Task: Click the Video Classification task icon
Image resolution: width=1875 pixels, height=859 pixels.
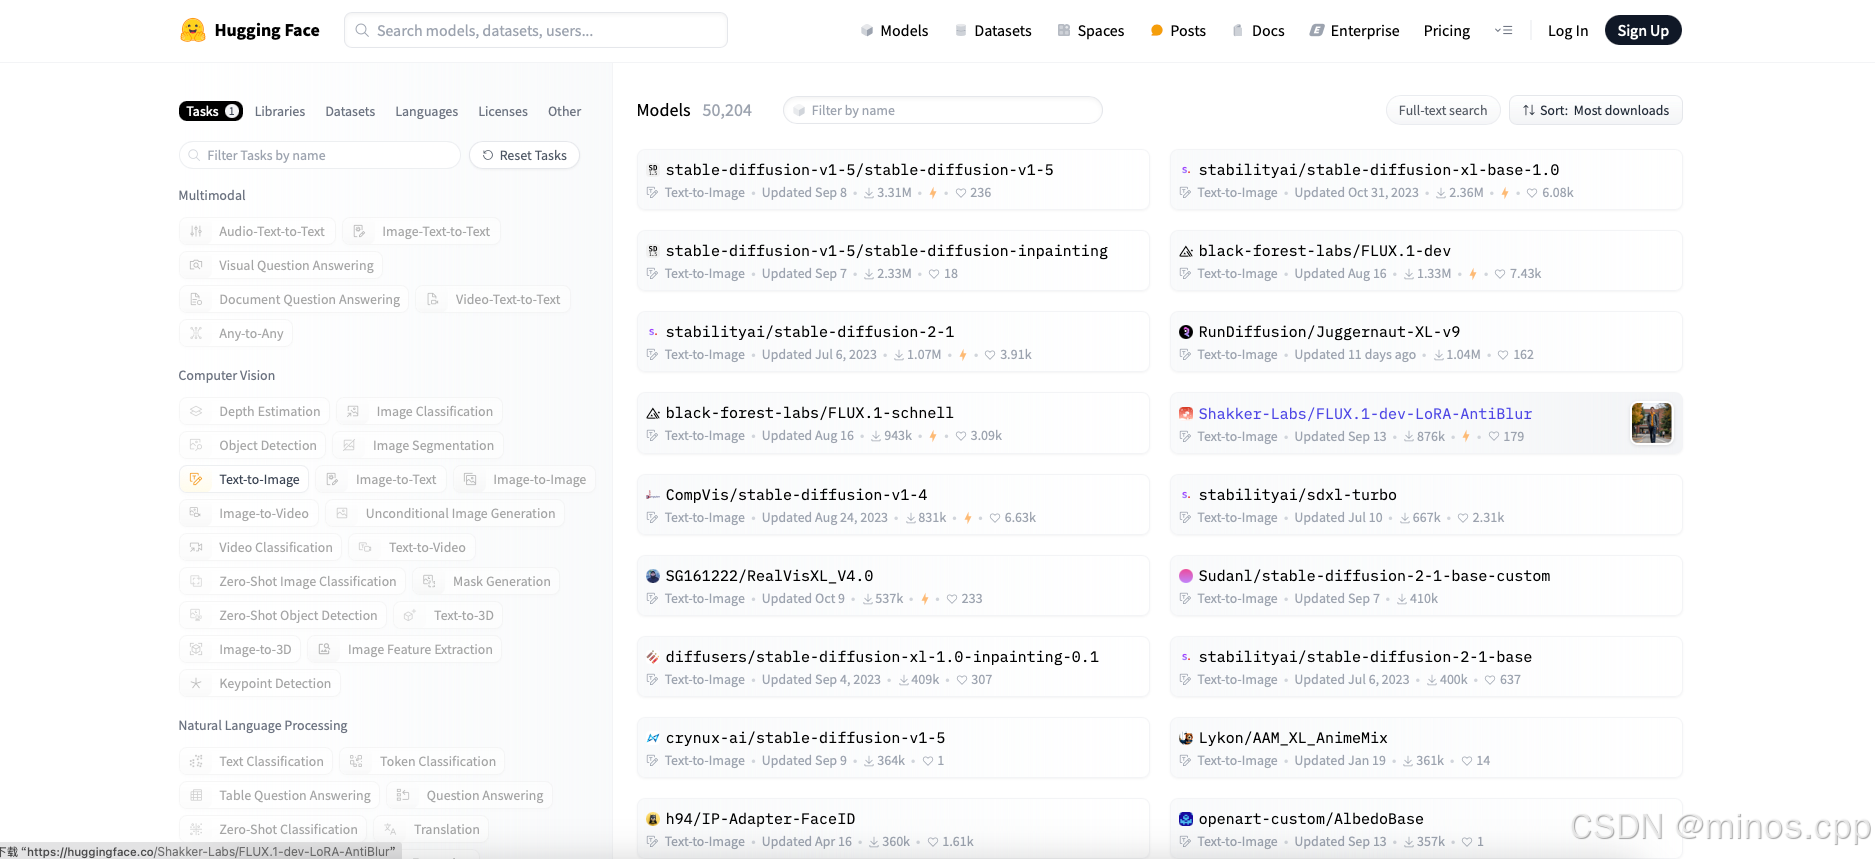Action: coord(196,547)
